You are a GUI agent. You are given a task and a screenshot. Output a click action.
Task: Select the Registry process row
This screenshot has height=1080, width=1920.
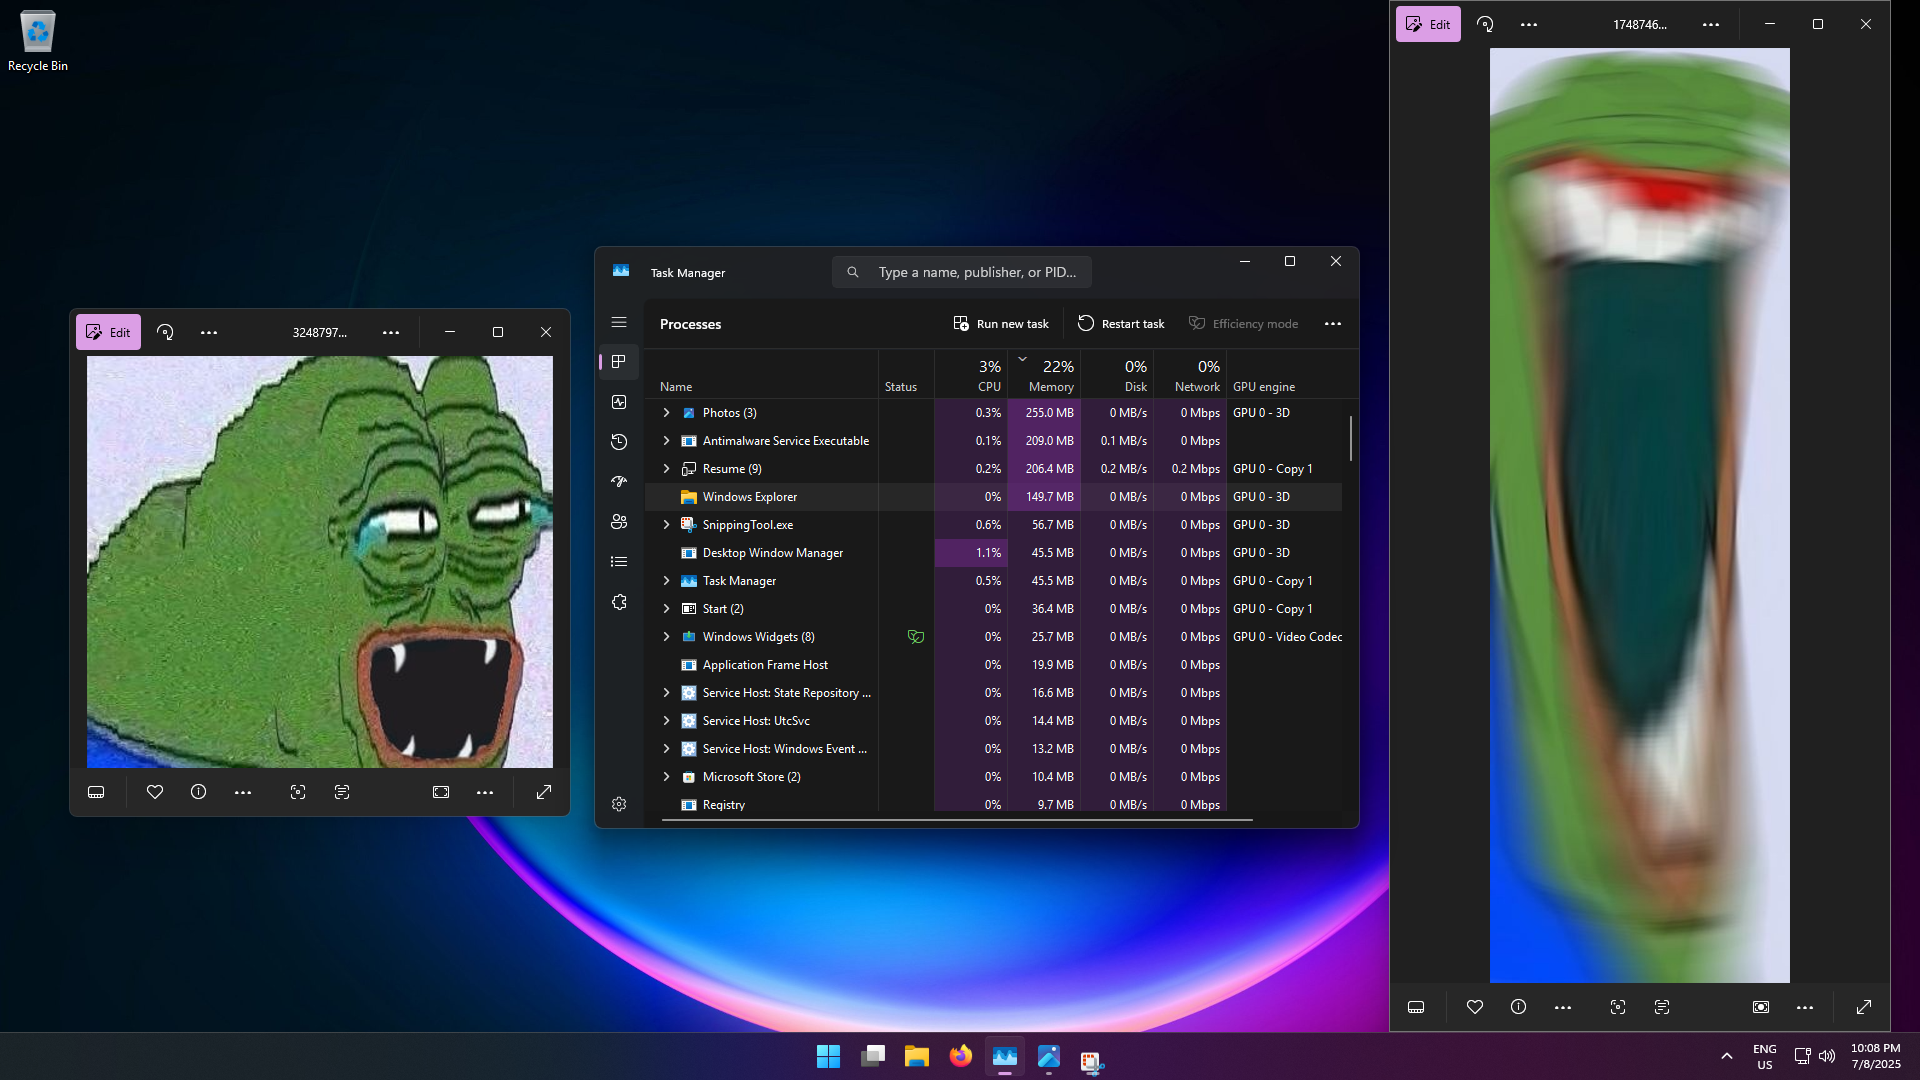click(x=993, y=805)
